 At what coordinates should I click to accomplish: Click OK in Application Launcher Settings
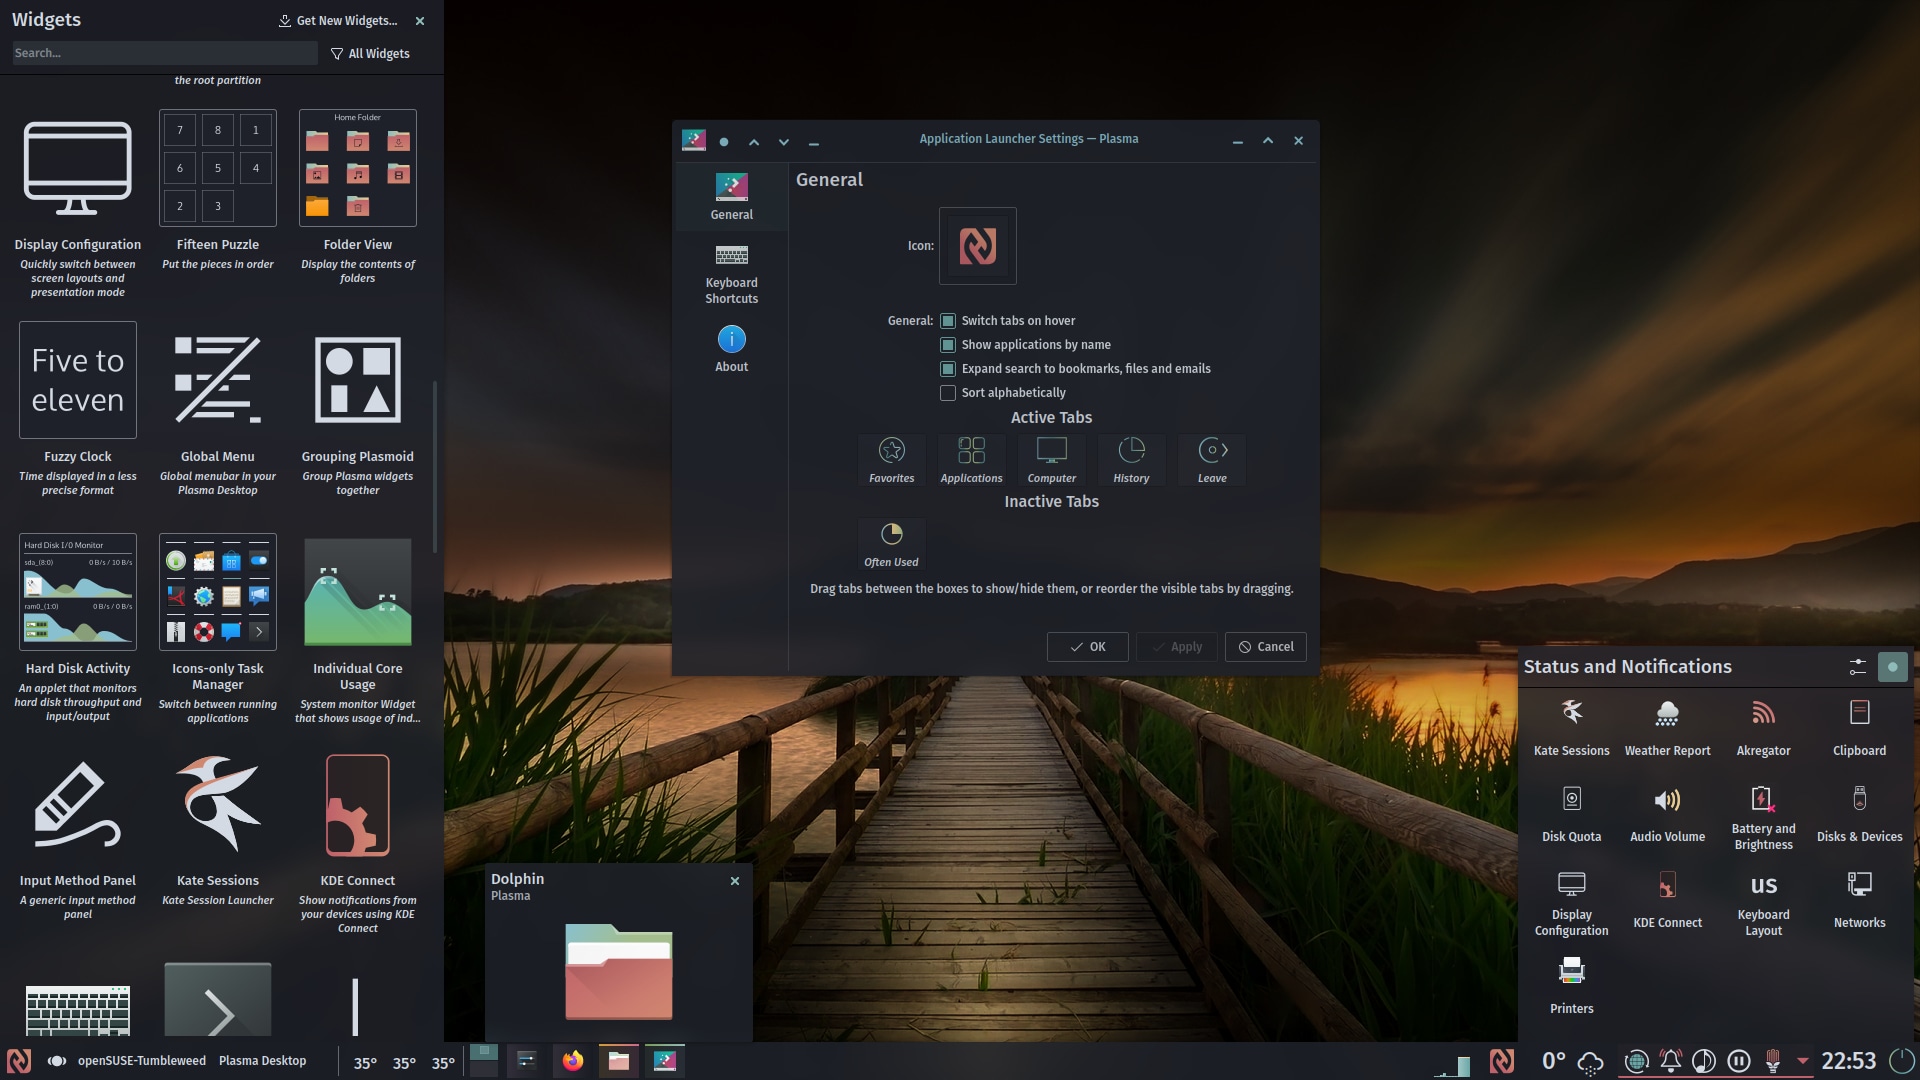(1087, 647)
